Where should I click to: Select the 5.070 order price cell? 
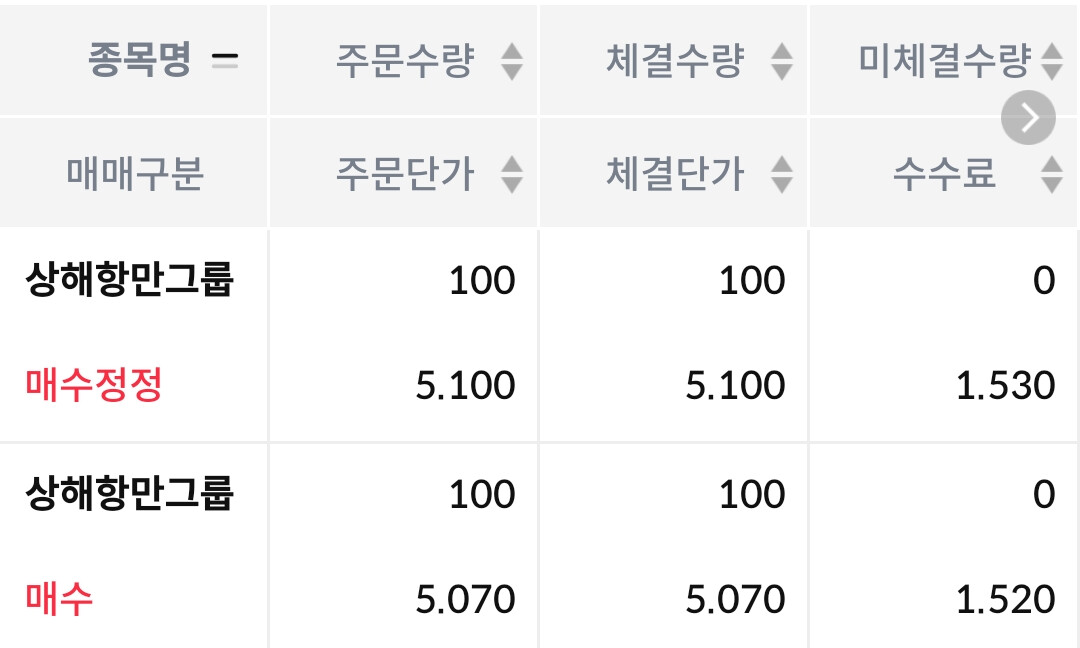465,600
